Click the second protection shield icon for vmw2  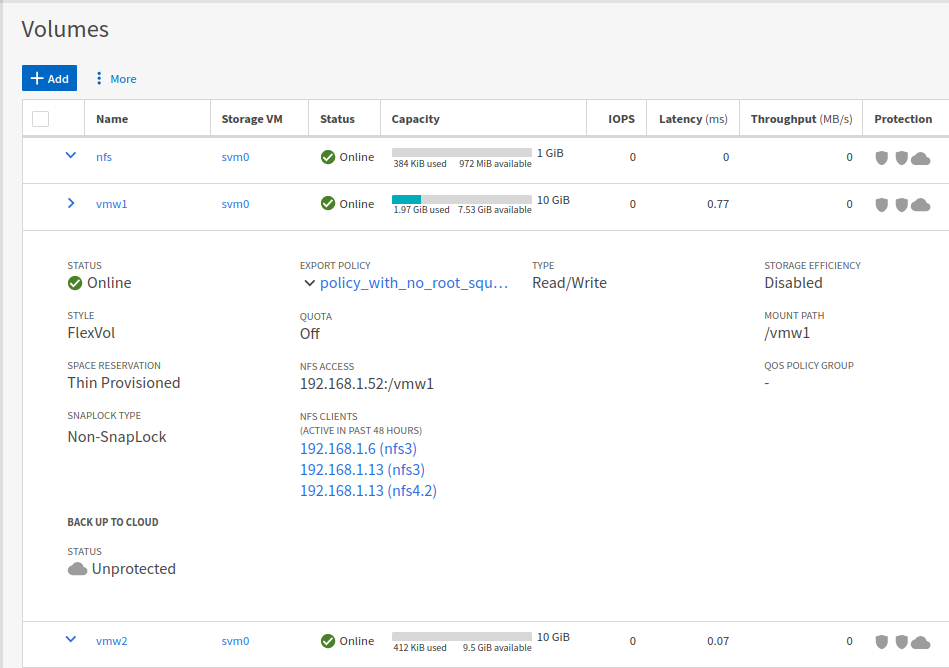click(x=902, y=642)
